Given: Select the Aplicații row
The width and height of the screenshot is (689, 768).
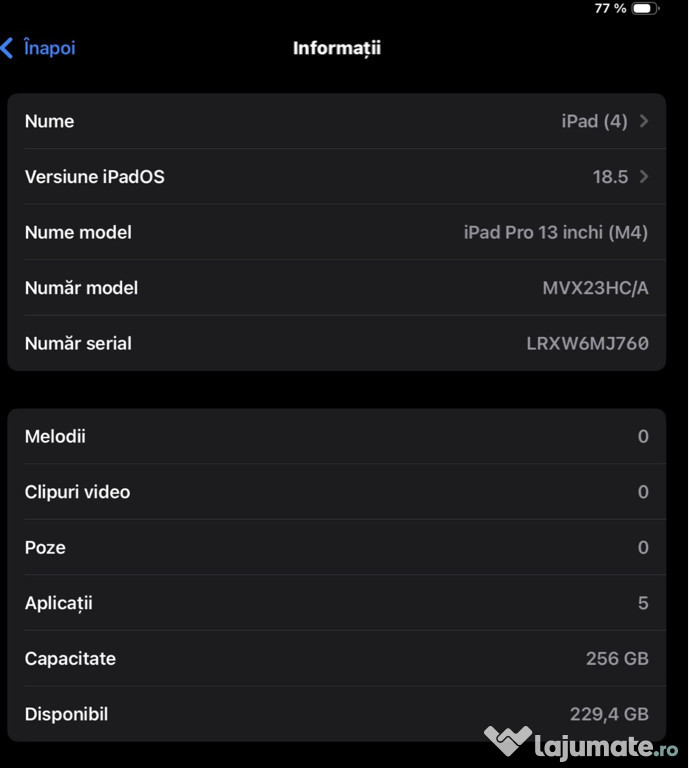Looking at the screenshot, I should (336, 603).
